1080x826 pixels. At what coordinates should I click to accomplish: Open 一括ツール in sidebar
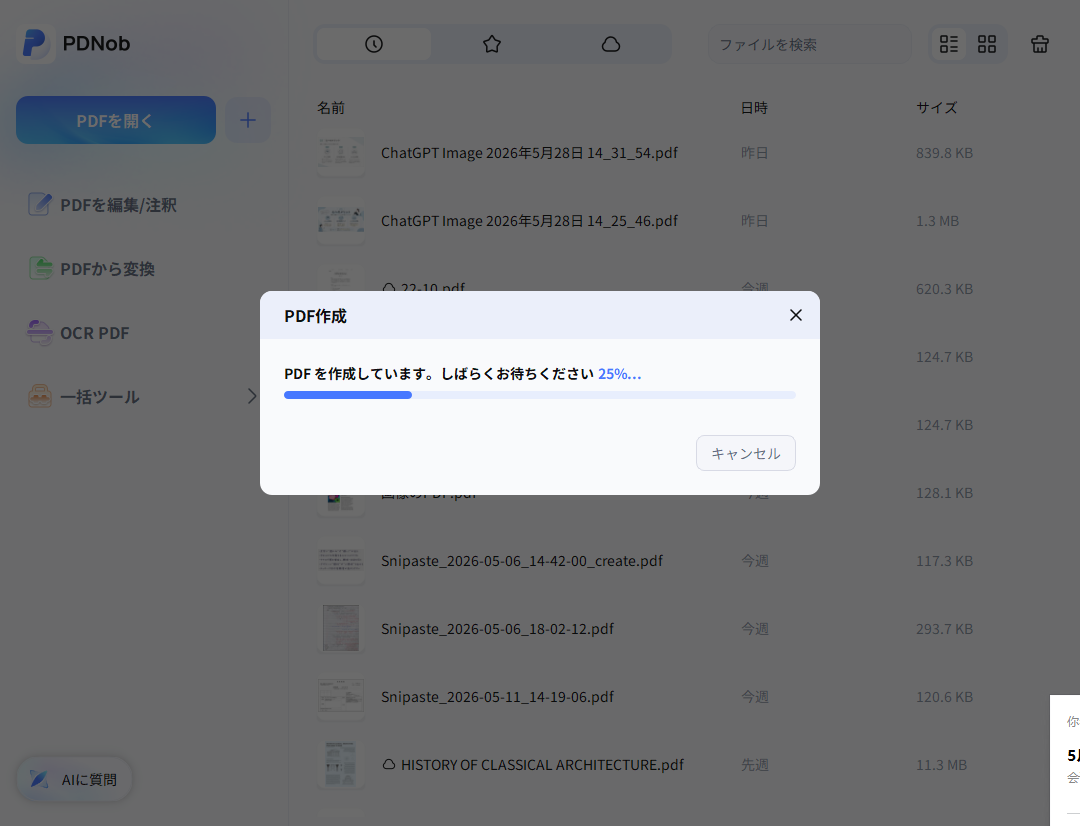tap(141, 397)
